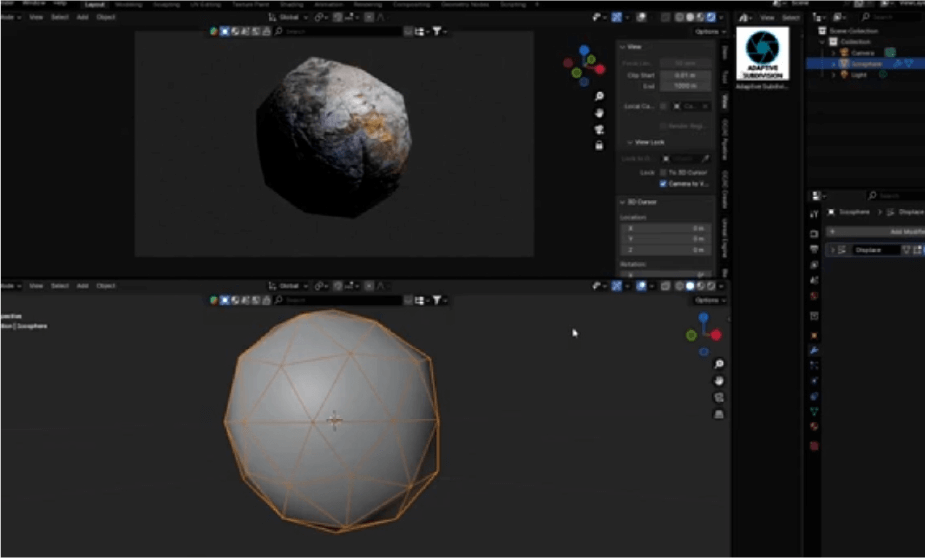This screenshot has width=925, height=558.
Task: Toggle the Local Camera checkbox
Action: tap(663, 106)
